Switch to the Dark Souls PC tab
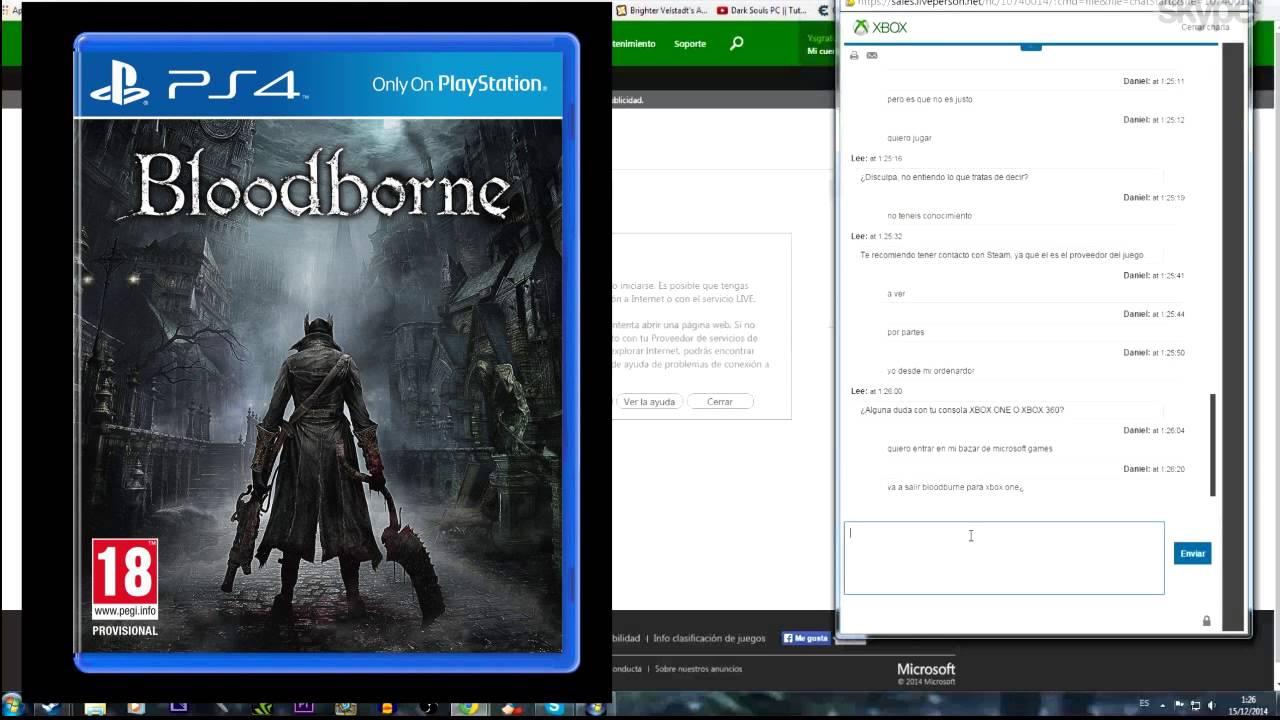Viewport: 1280px width, 720px height. click(762, 10)
